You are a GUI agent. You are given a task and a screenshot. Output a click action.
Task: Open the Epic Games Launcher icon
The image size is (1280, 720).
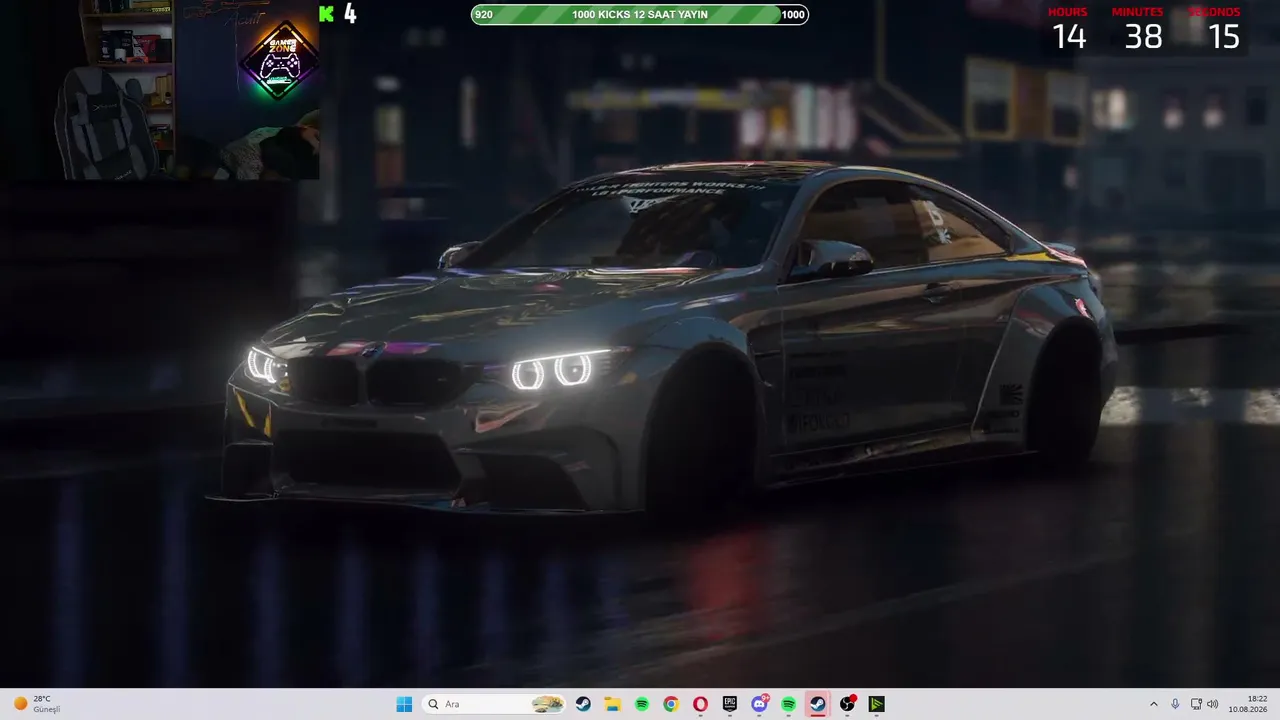pyautogui.click(x=730, y=704)
